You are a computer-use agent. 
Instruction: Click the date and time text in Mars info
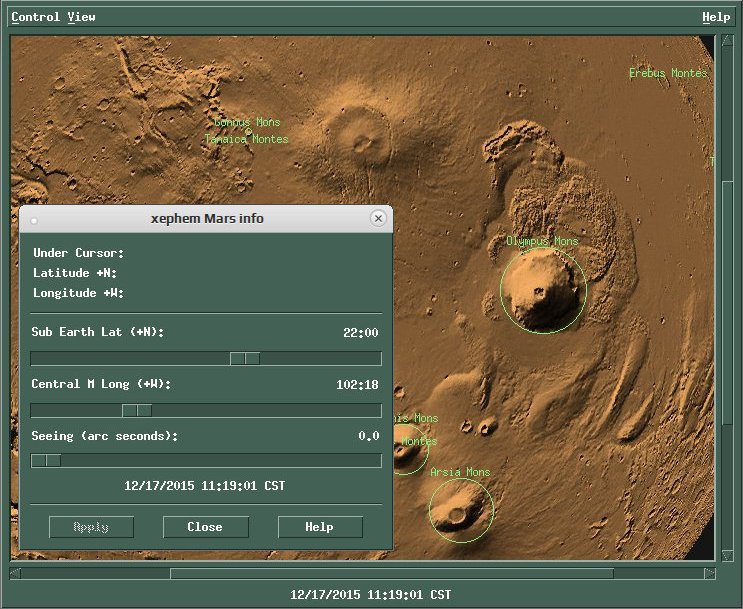(x=205, y=486)
